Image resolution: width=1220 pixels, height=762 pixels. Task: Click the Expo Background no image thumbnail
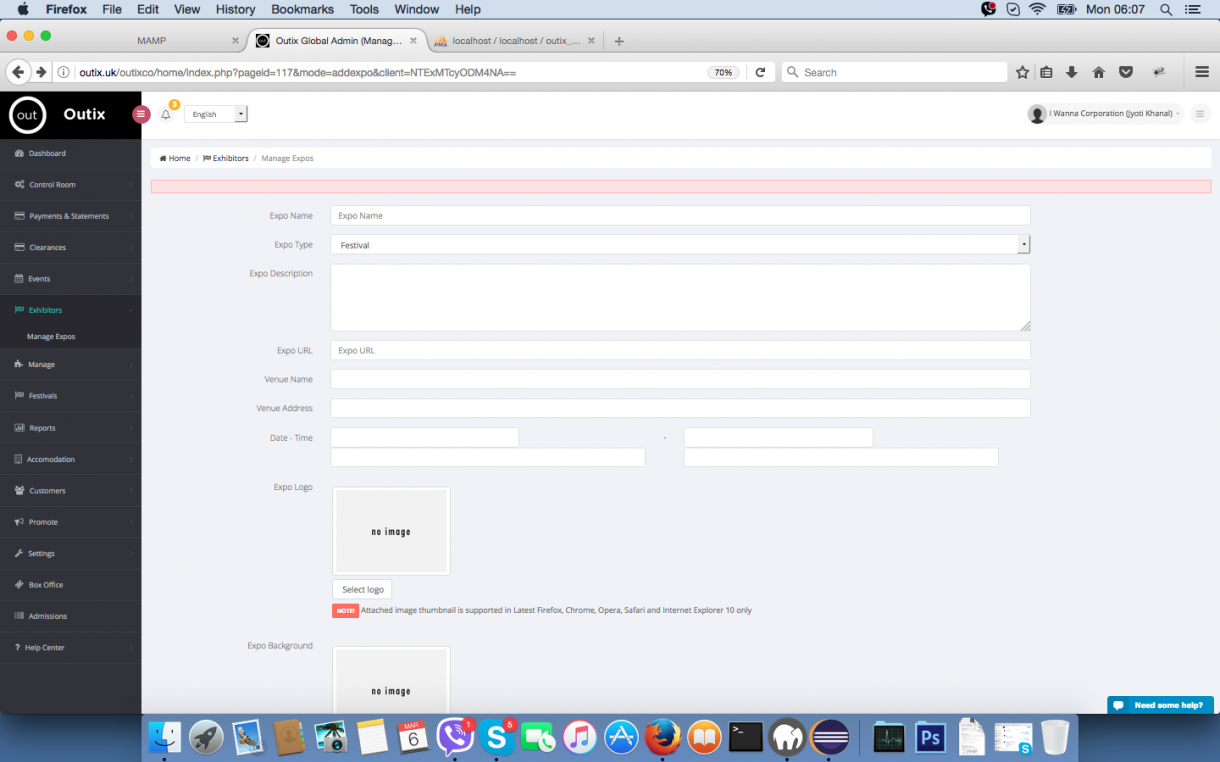(391, 680)
